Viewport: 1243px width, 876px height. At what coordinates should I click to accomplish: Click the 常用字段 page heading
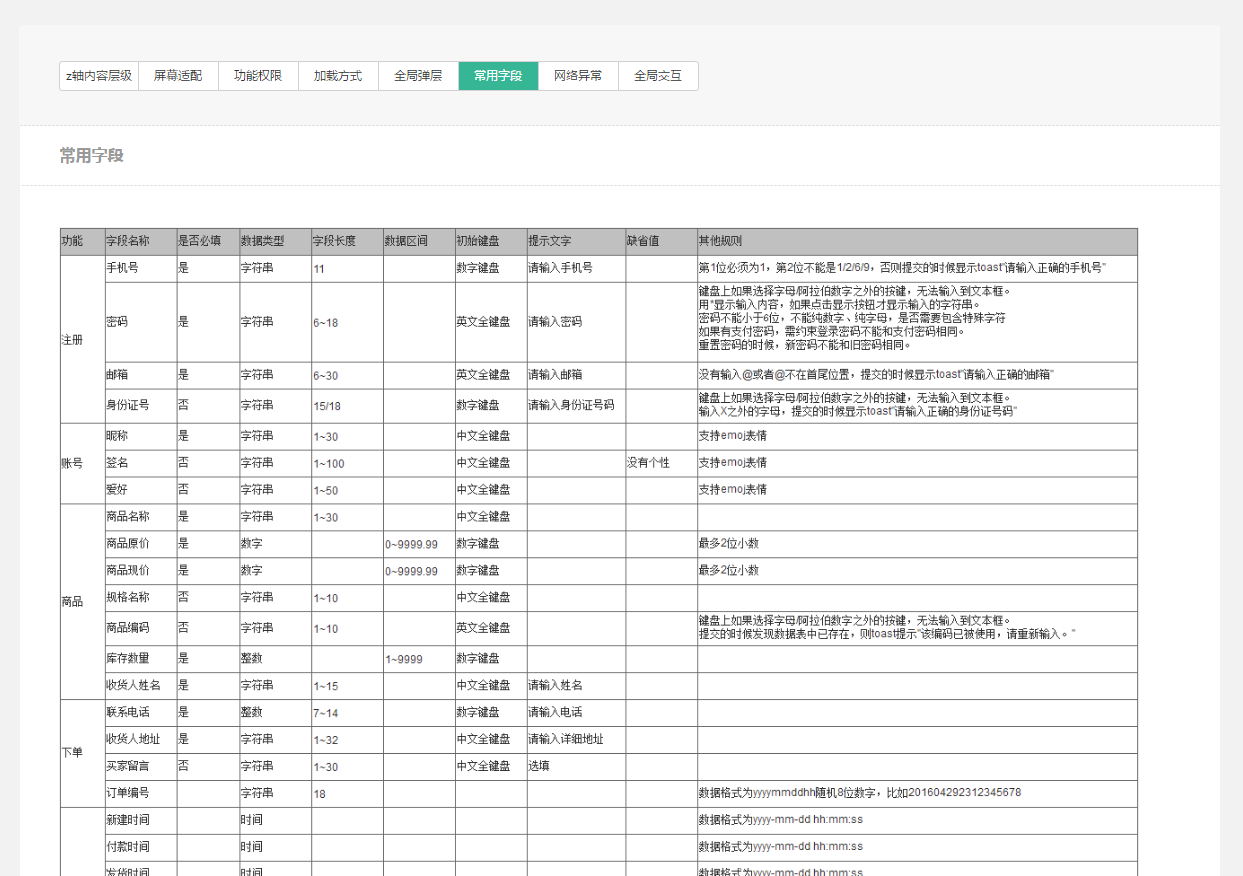coord(91,156)
